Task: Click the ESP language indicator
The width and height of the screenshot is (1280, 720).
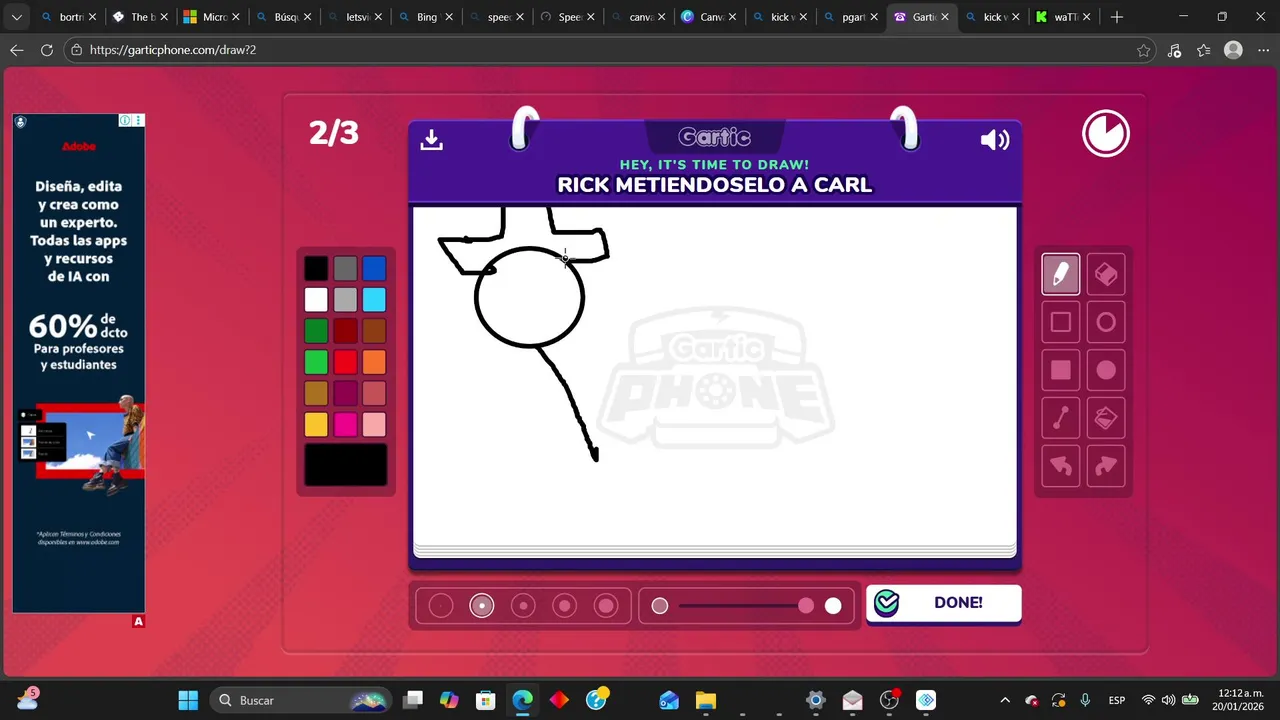Action: (1117, 700)
